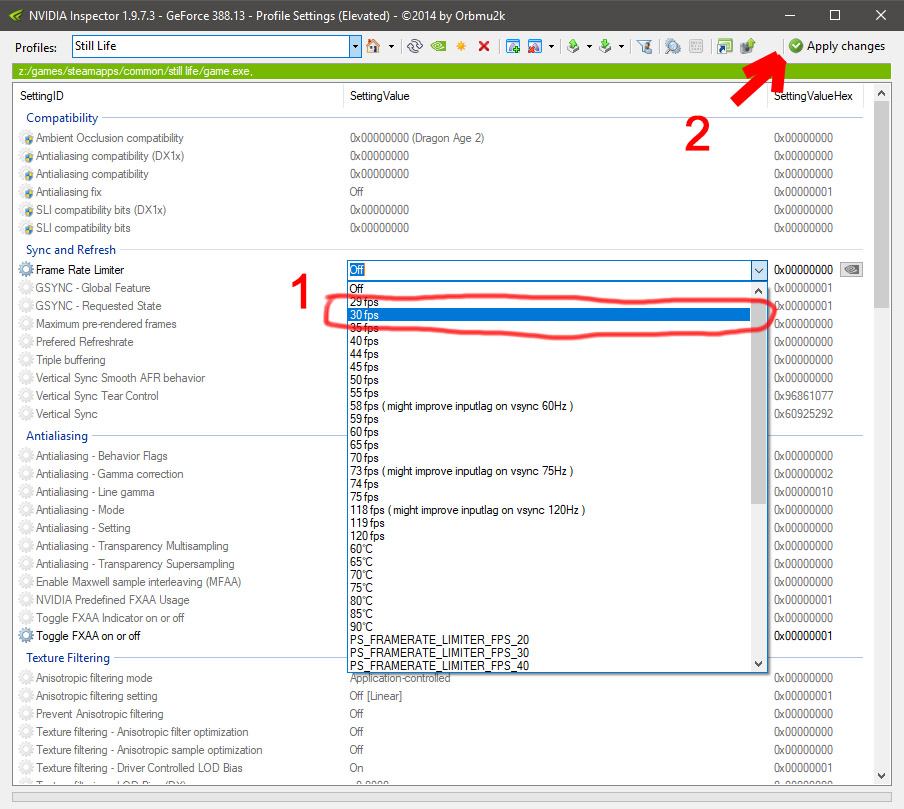Select 30 fps in the dropdown list

pyautogui.click(x=550, y=315)
